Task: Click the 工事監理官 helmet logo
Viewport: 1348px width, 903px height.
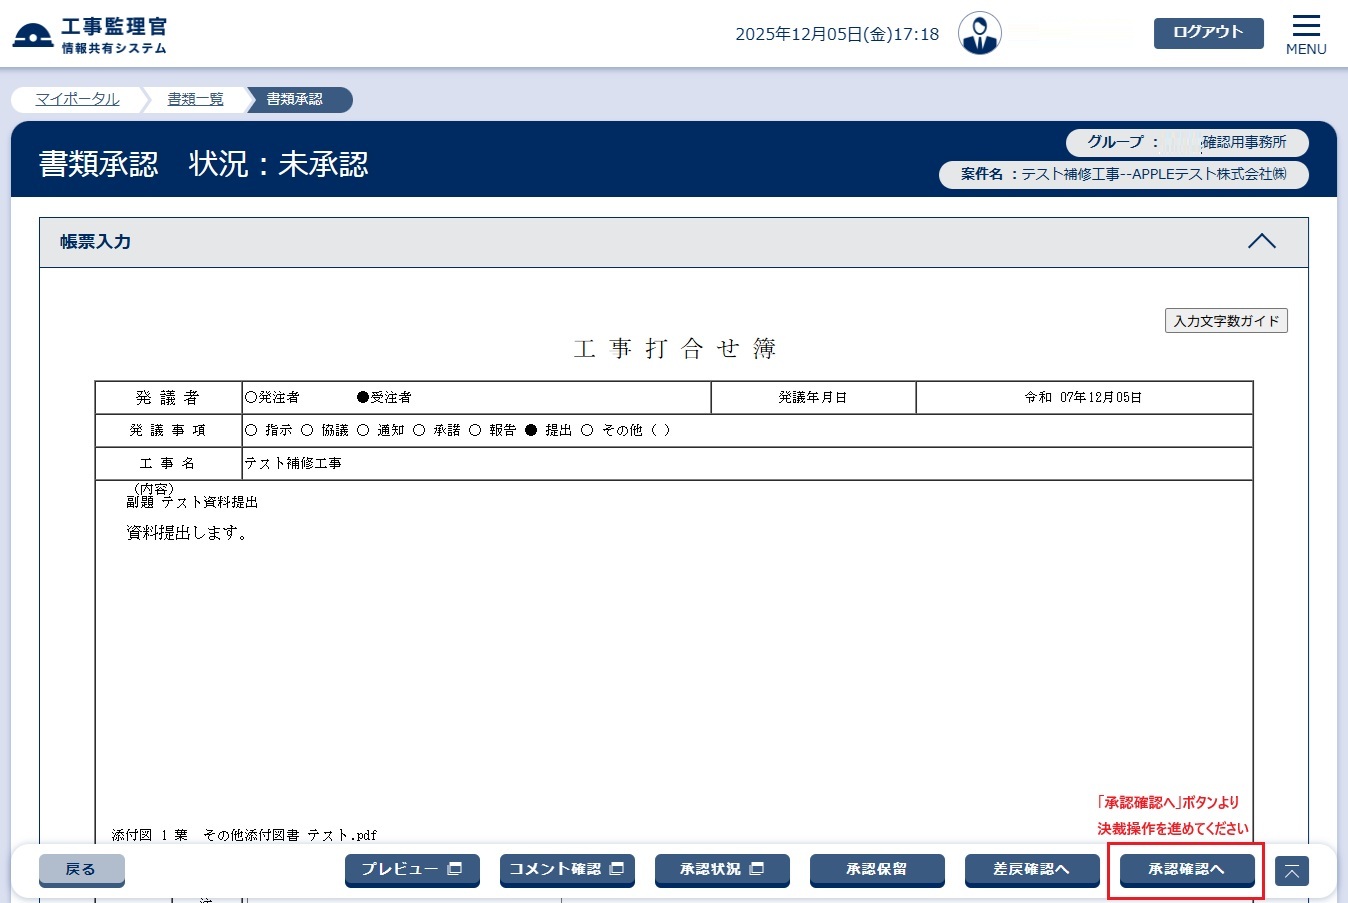Action: 33,35
